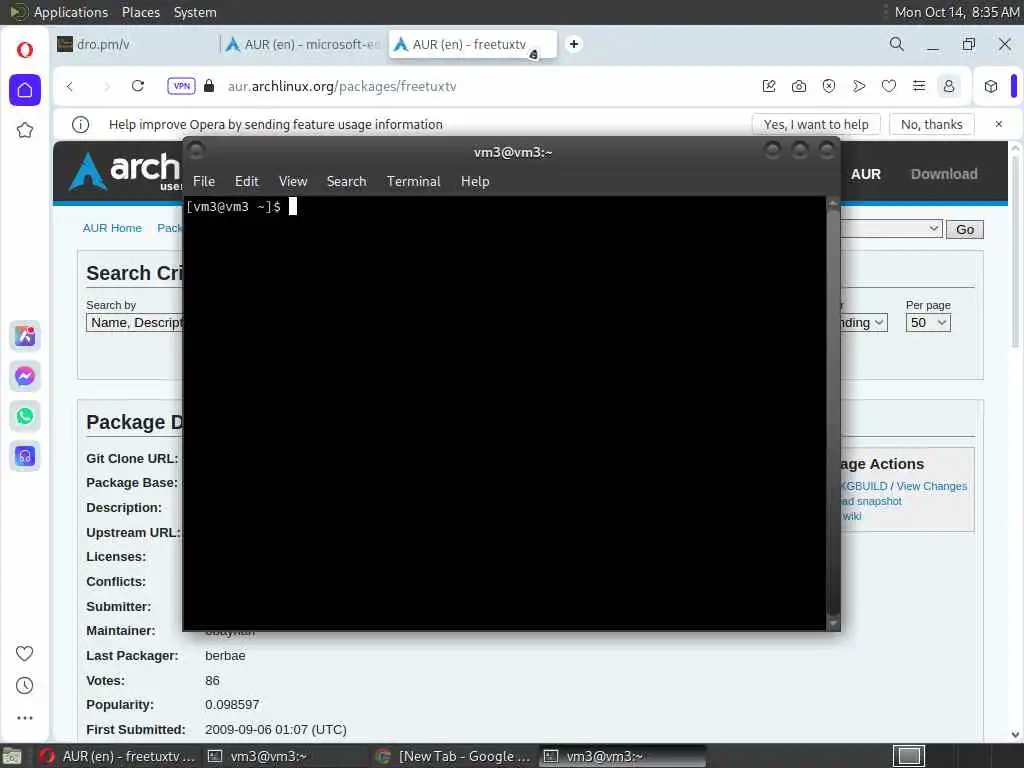This screenshot has height=768, width=1024.
Task: Open WhatsApp in Opera sidebar
Action: pos(25,416)
